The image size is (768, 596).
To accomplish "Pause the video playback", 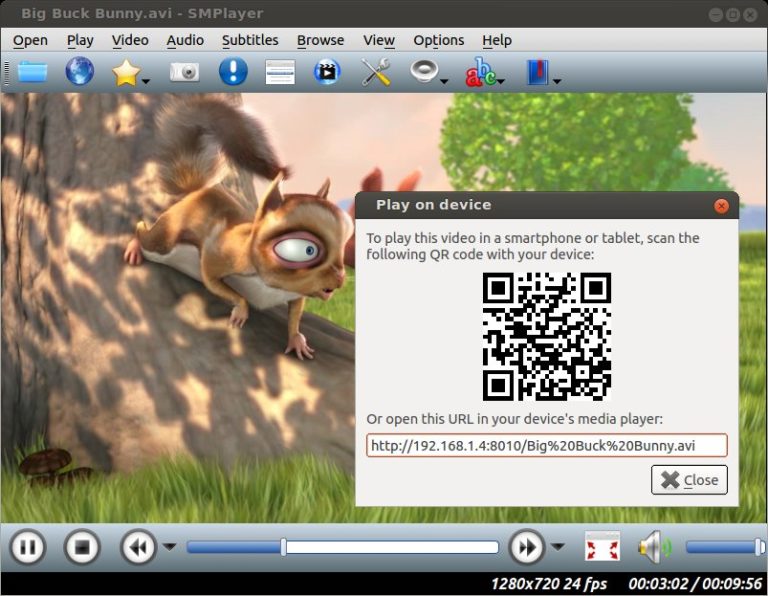I will coord(27,547).
